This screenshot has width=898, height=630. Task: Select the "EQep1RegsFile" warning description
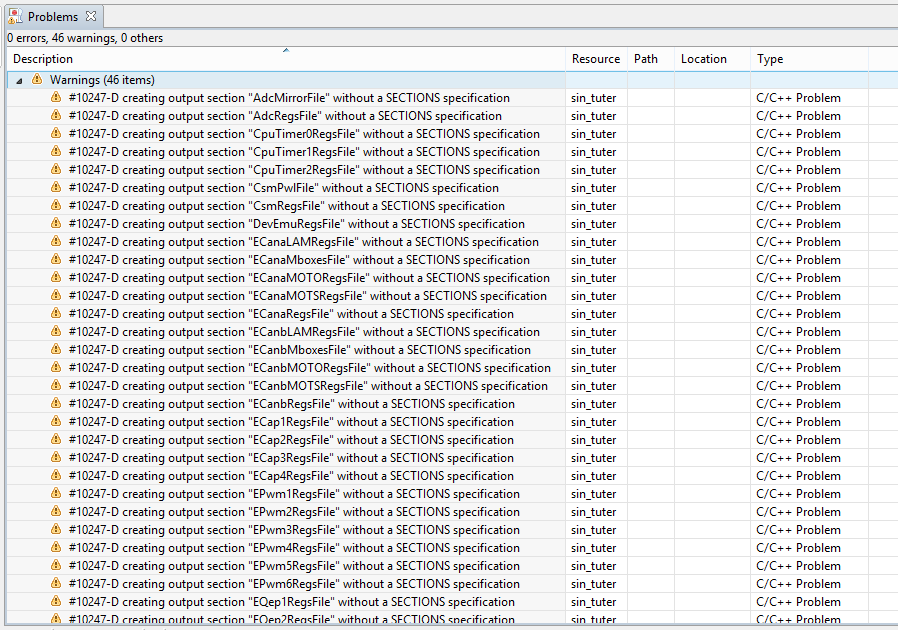pyautogui.click(x=292, y=602)
